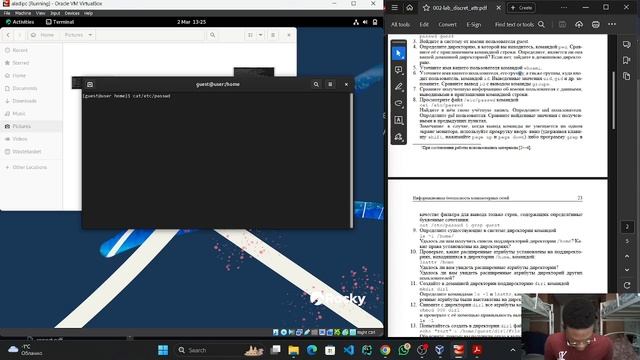Open the VirtualBox View menu
This screenshot has width=640, height=360.
click(x=40, y=13)
